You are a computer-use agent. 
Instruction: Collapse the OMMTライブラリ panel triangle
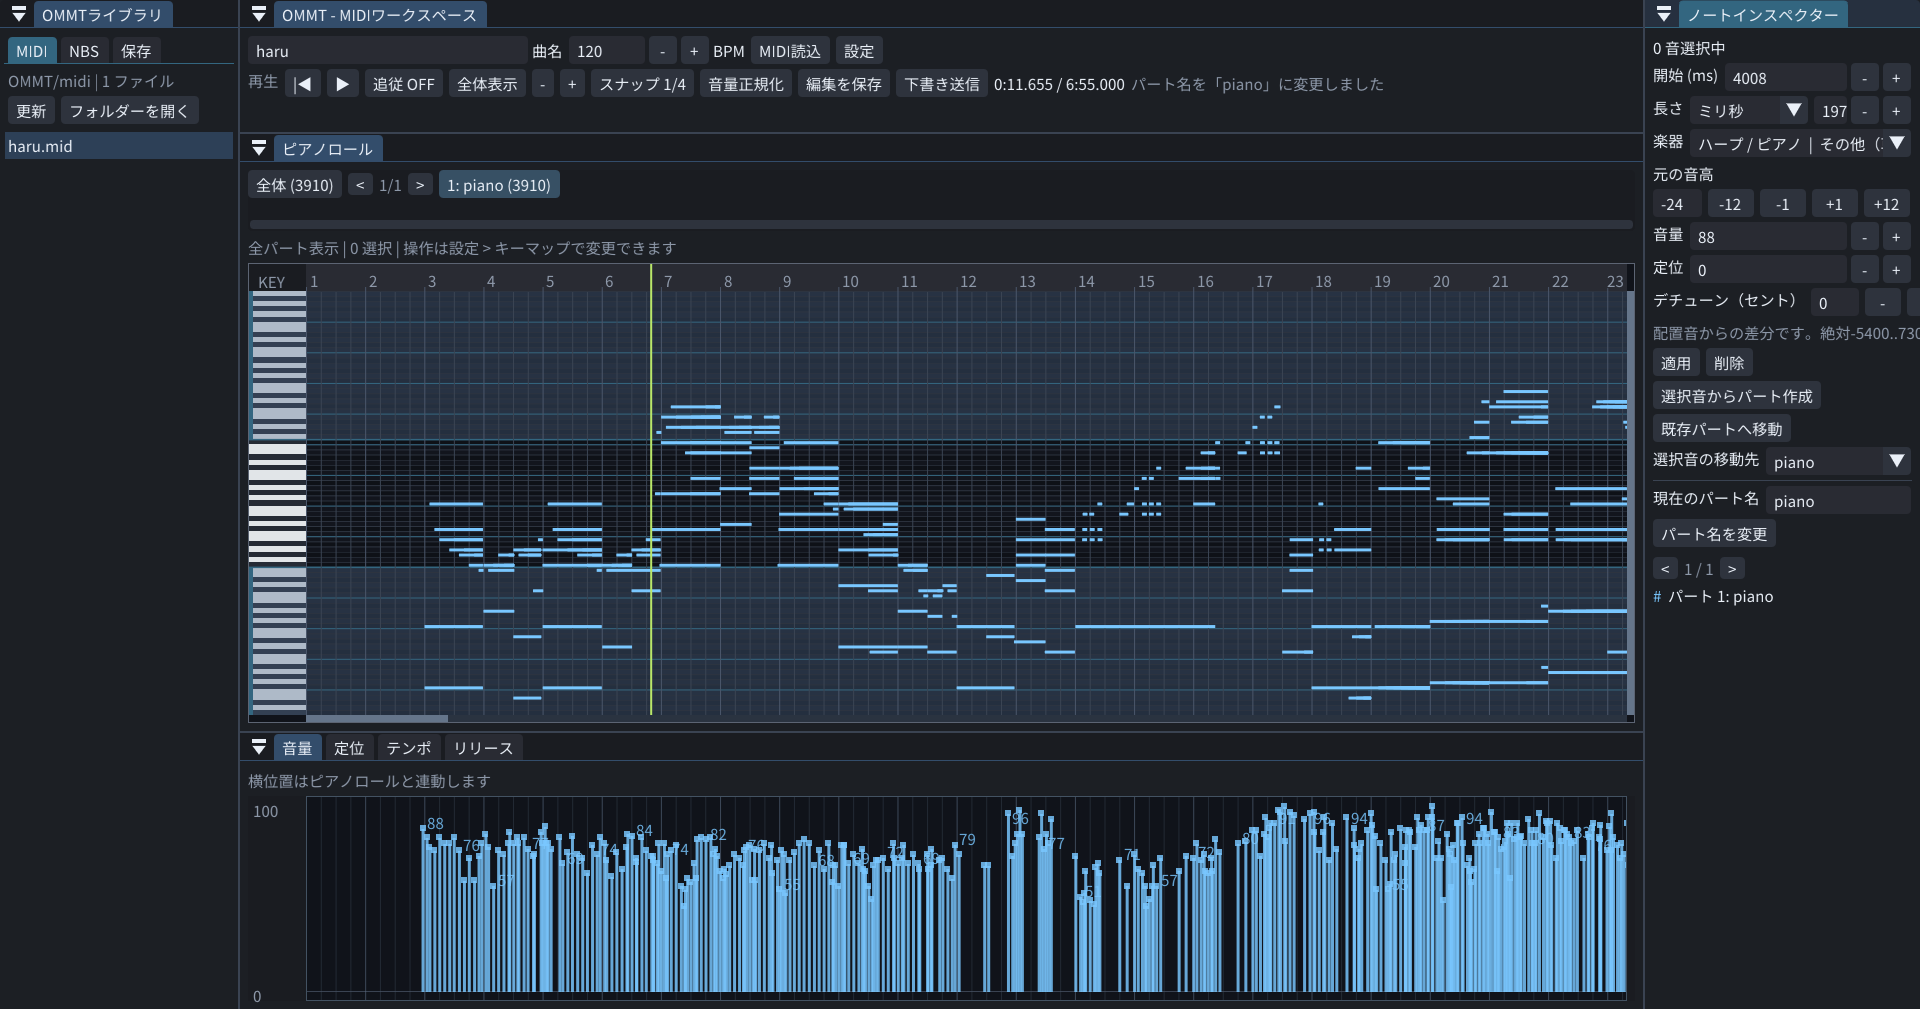pyautogui.click(x=19, y=15)
